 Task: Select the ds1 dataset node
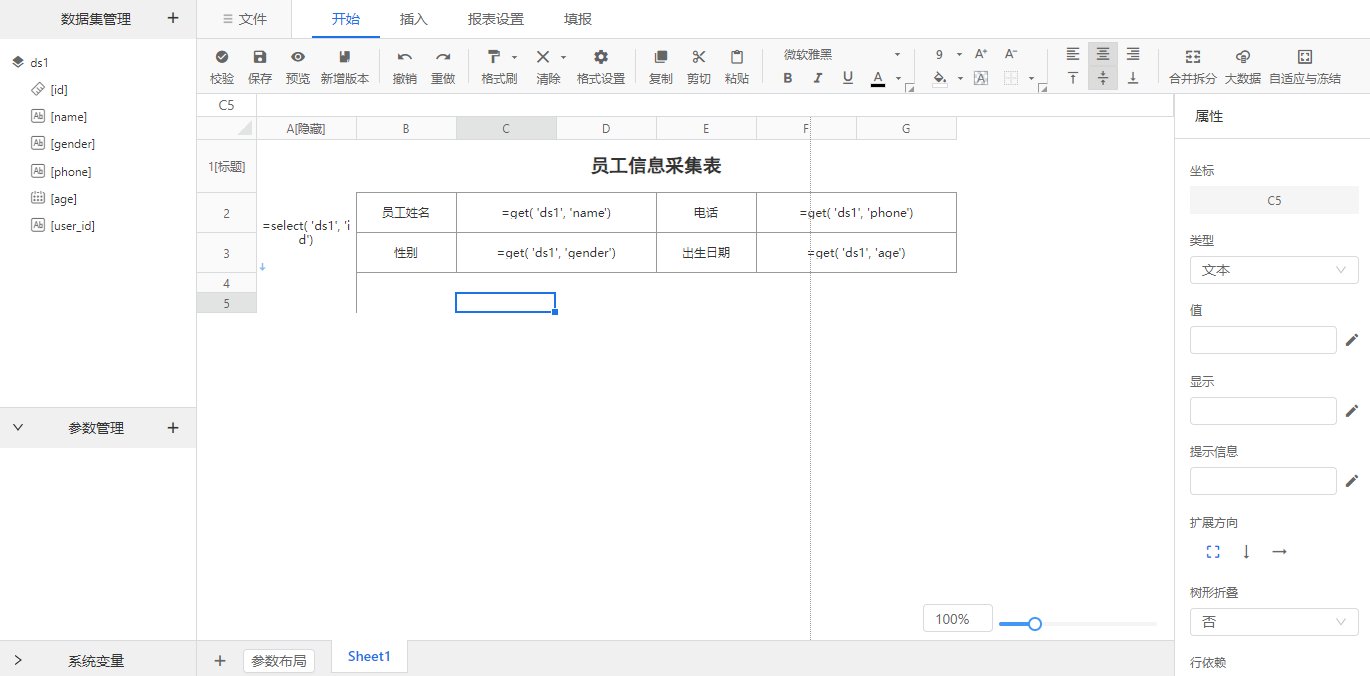39,62
